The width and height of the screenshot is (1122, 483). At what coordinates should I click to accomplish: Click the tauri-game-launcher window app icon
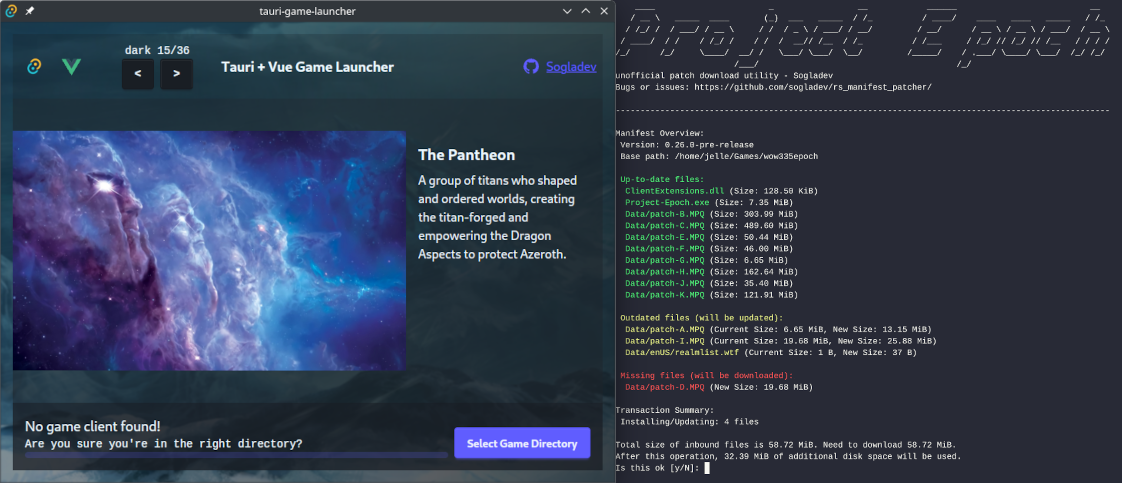[12, 11]
